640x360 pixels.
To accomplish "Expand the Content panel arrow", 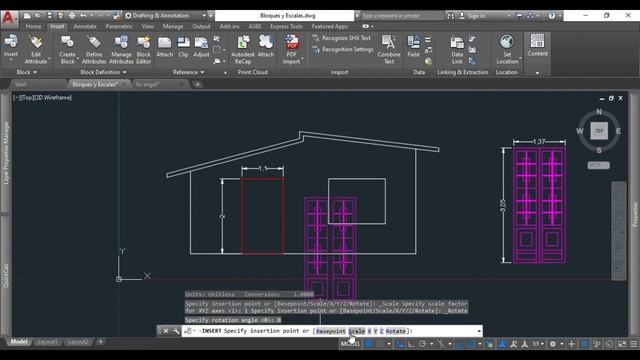I will (x=537, y=73).
